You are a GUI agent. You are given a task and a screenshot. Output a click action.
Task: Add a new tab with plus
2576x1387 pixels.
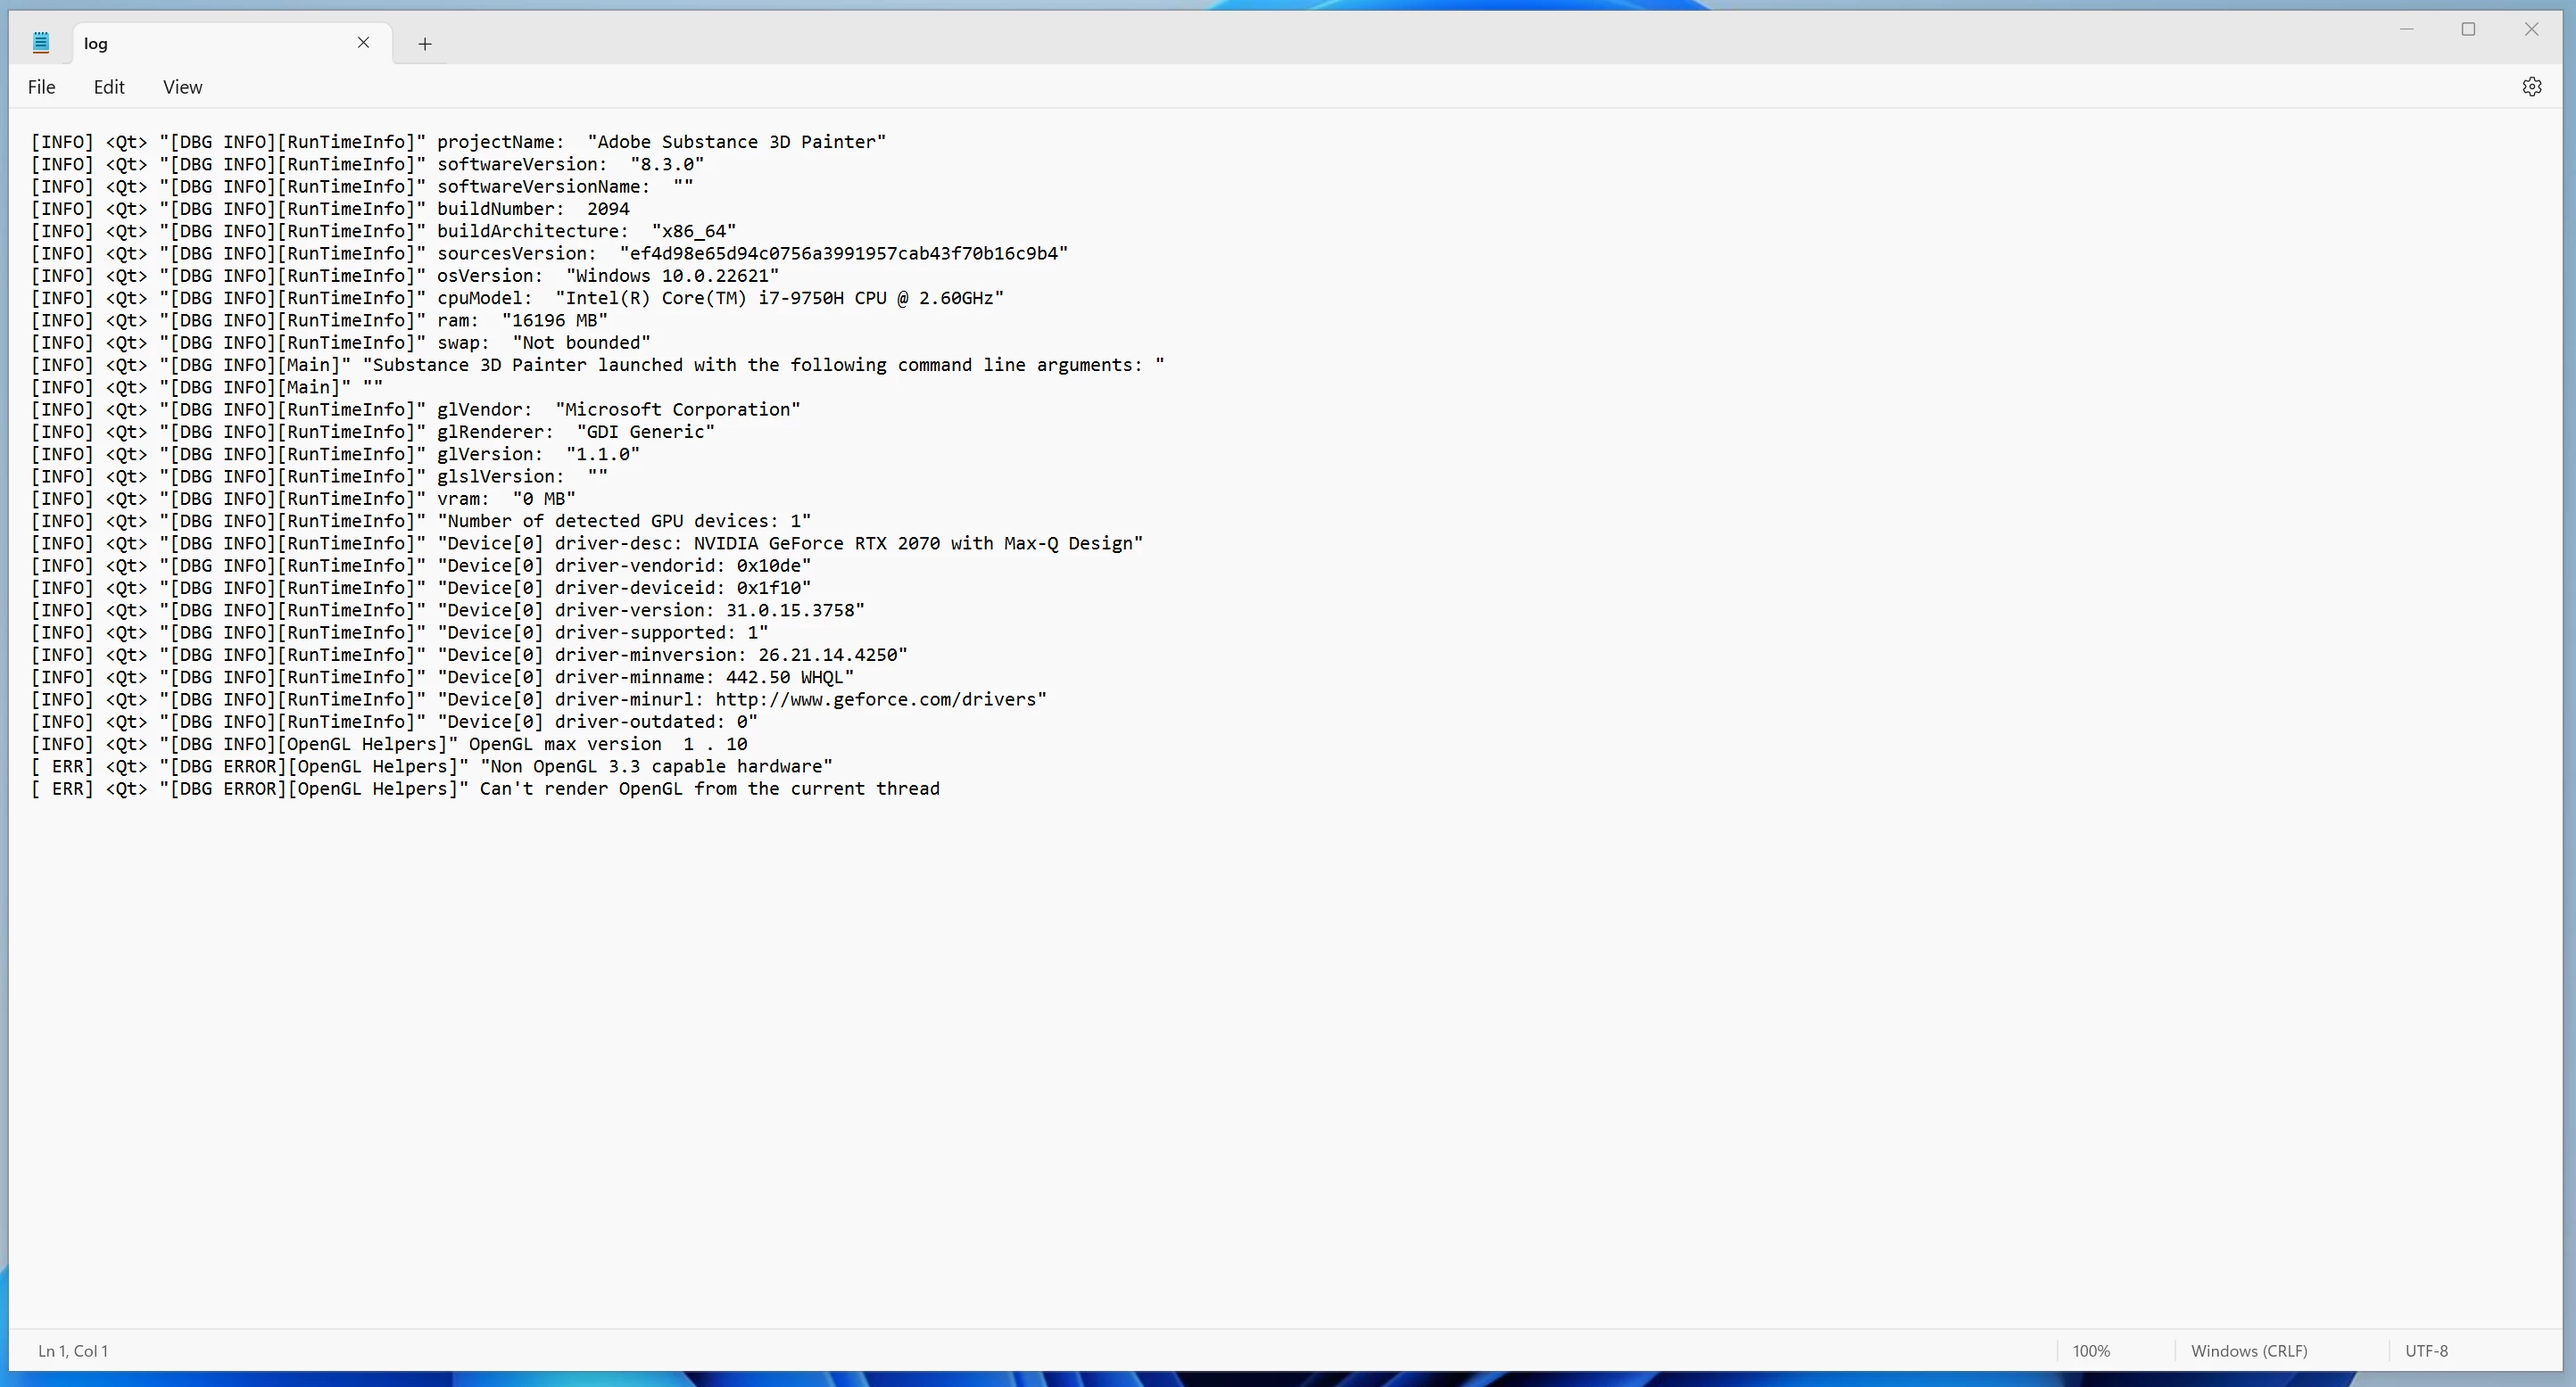pos(425,44)
